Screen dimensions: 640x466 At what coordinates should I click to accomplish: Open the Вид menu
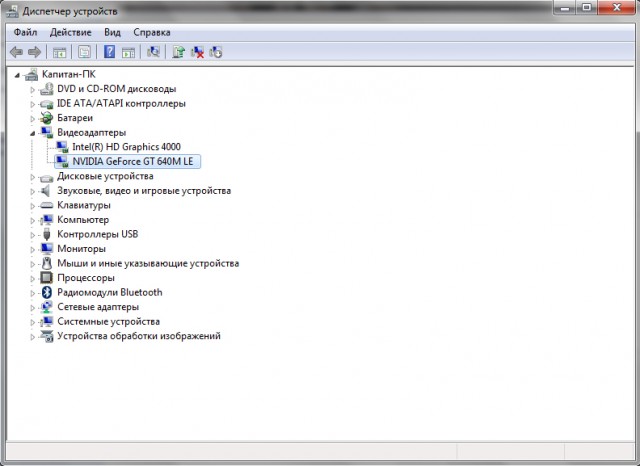[x=112, y=32]
